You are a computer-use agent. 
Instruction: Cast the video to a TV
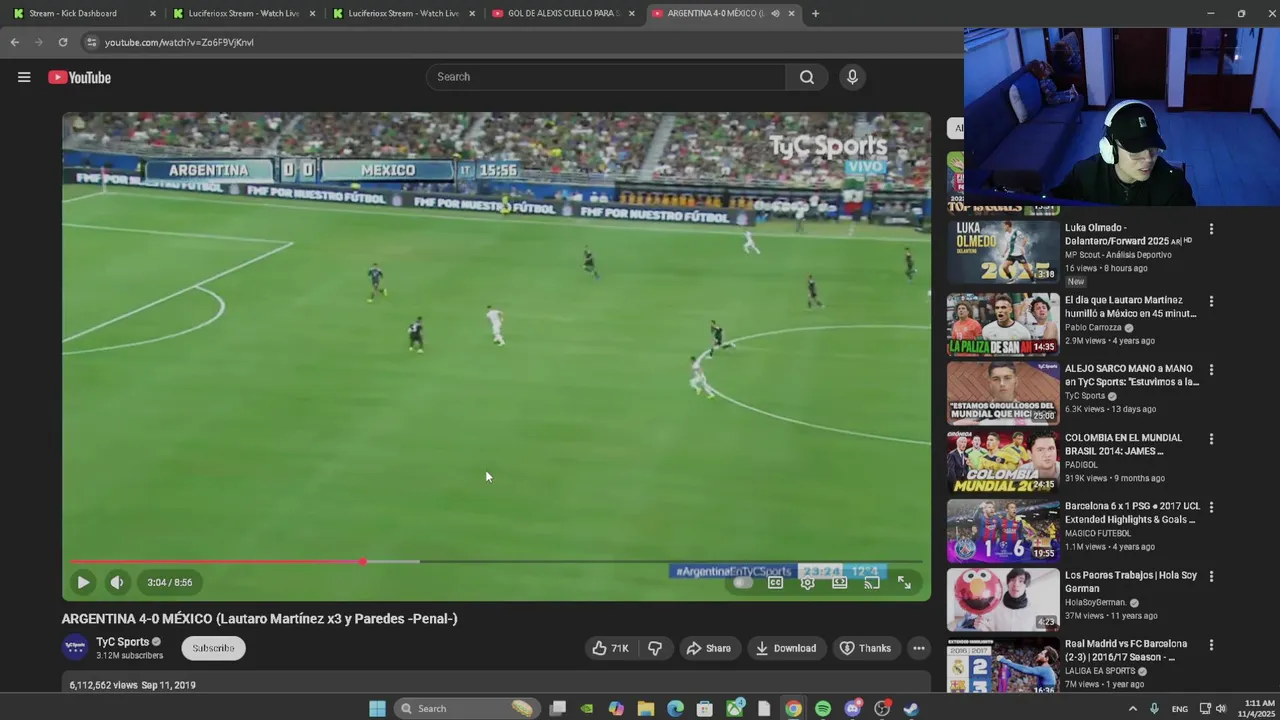coord(871,582)
